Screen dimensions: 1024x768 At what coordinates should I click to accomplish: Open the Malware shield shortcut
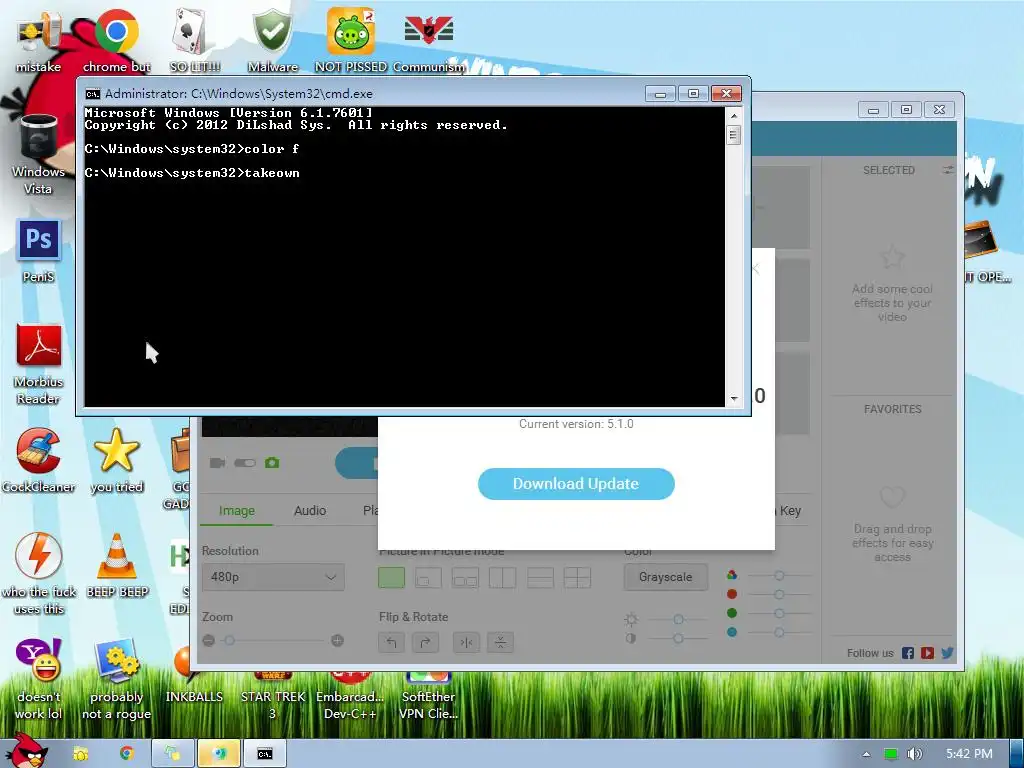[272, 40]
